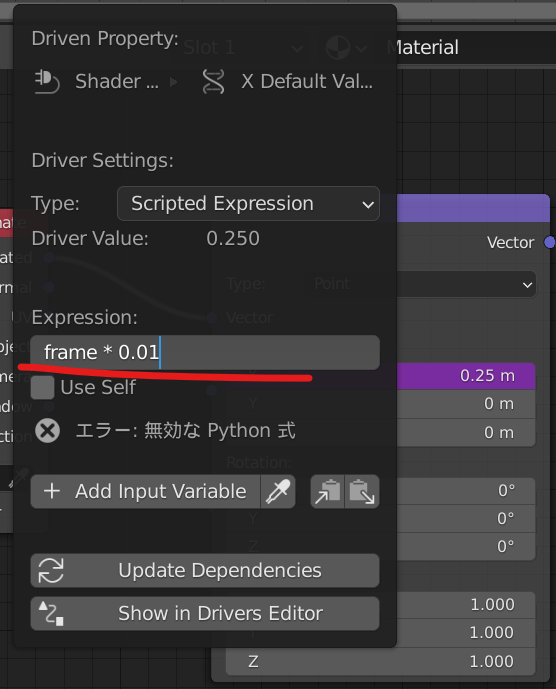Click the Shader breadcrumb item

(116, 82)
